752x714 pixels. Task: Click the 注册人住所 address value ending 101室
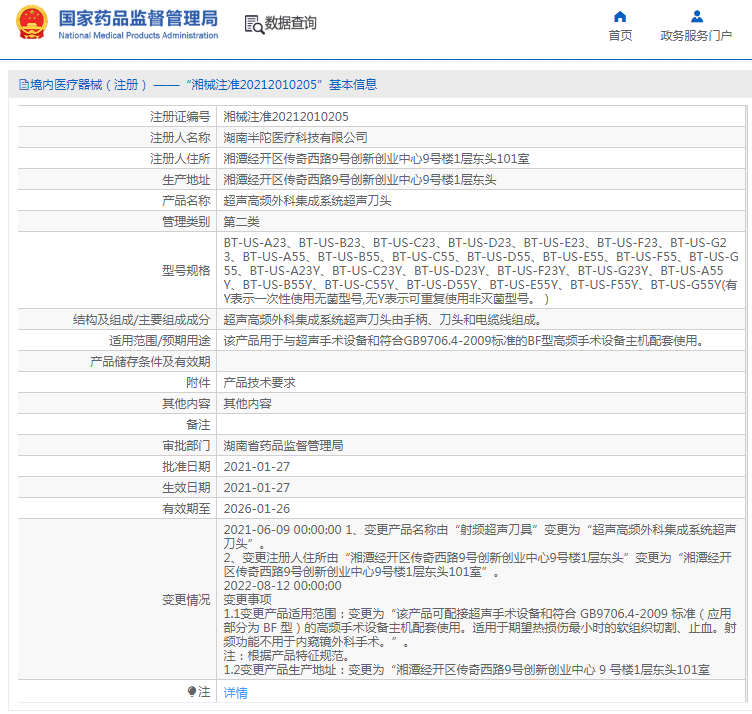pyautogui.click(x=376, y=159)
